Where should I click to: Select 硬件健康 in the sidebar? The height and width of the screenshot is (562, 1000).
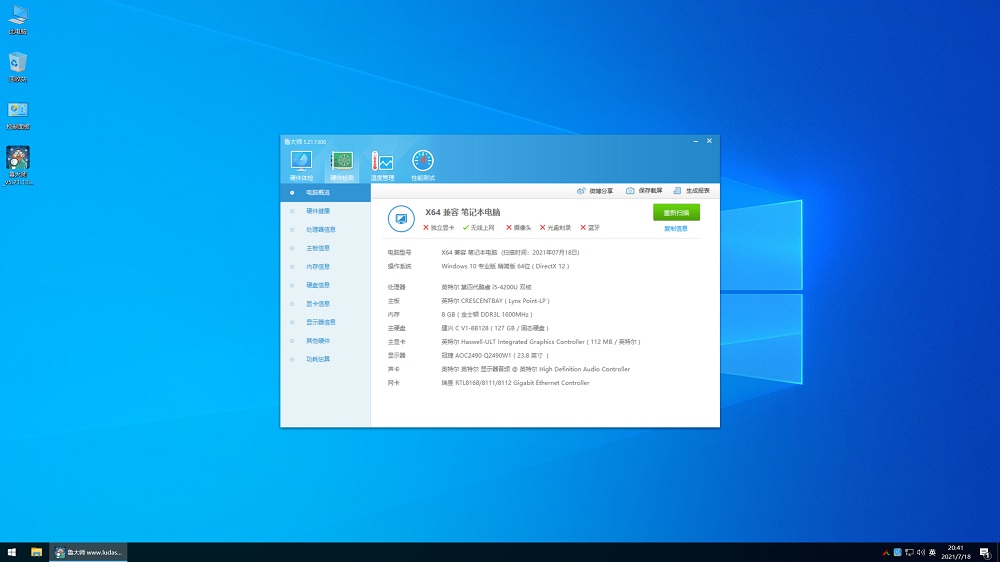click(318, 211)
